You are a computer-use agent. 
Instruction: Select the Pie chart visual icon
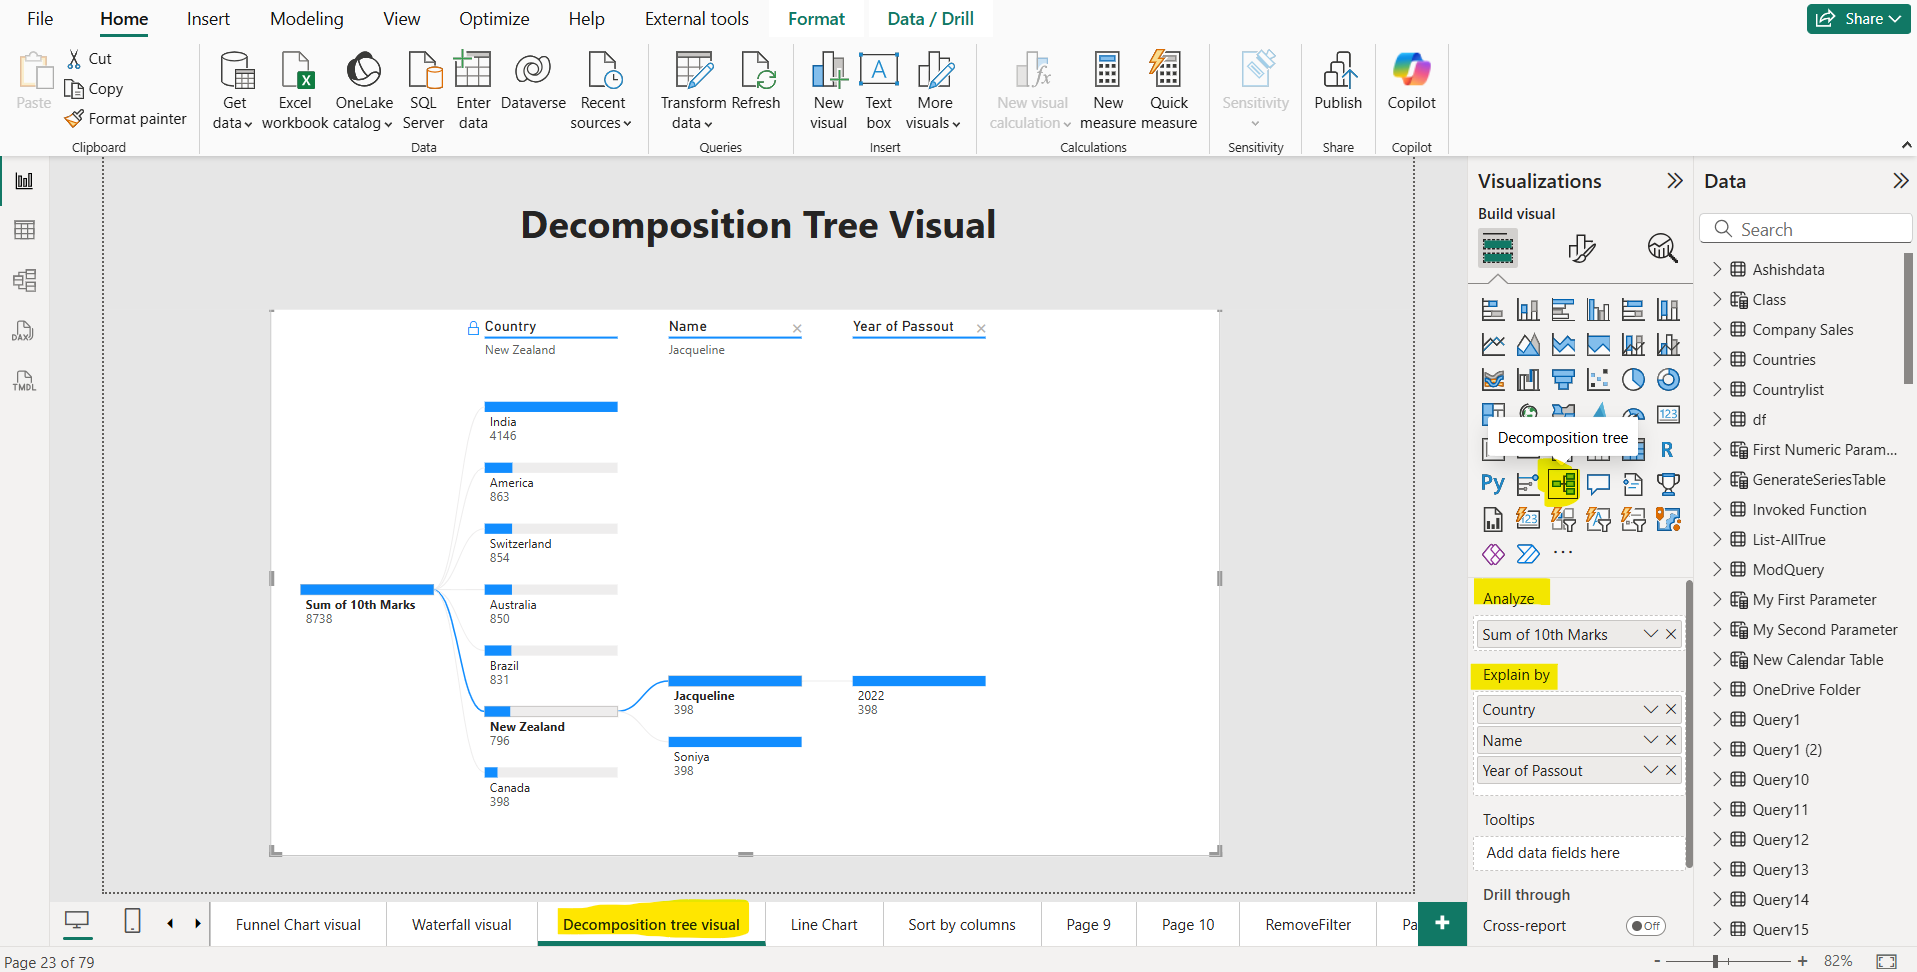(1634, 379)
